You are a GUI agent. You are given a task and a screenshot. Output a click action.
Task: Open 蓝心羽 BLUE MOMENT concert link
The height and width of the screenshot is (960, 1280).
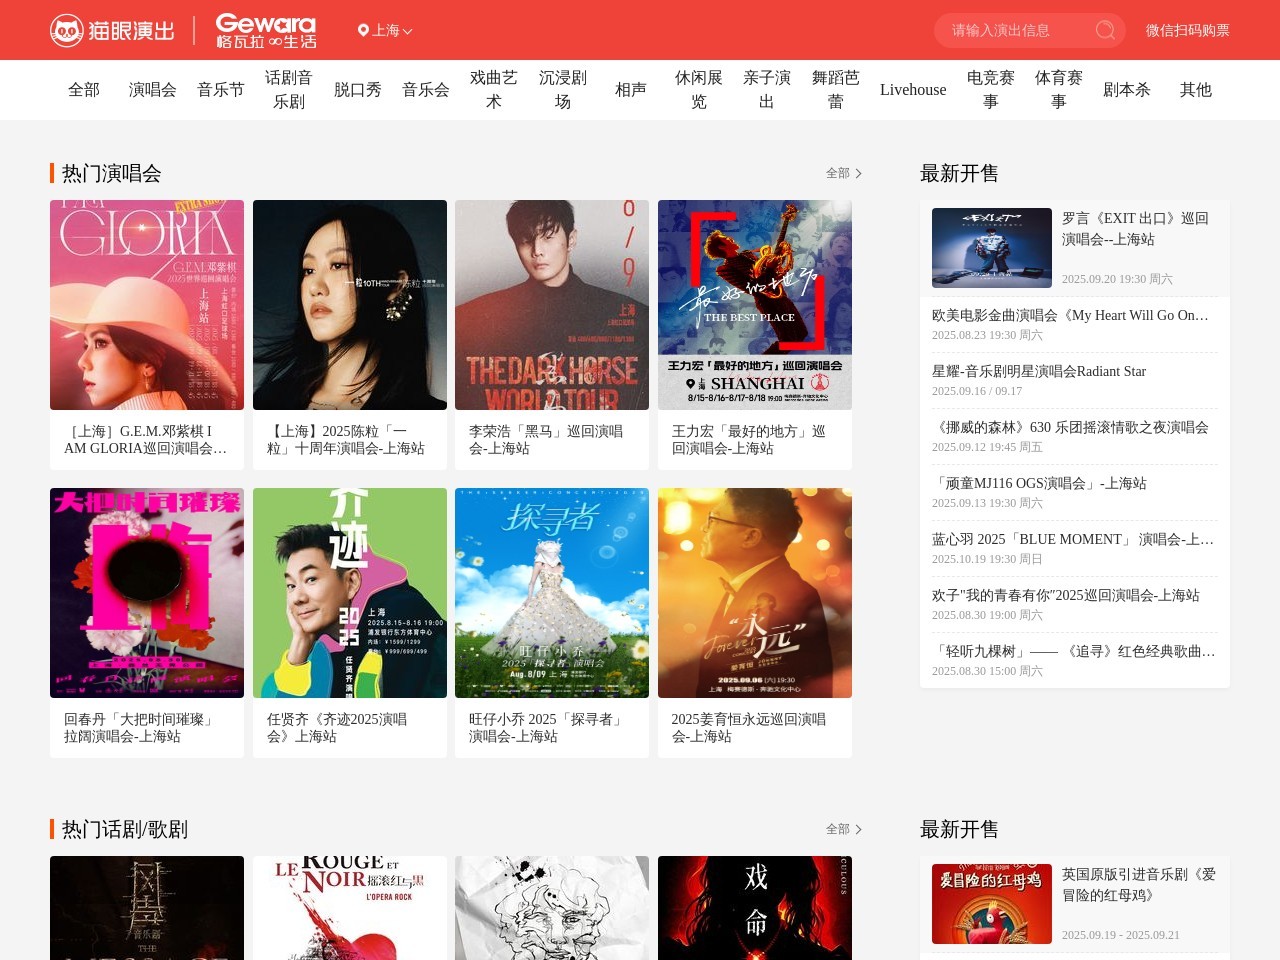1072,540
